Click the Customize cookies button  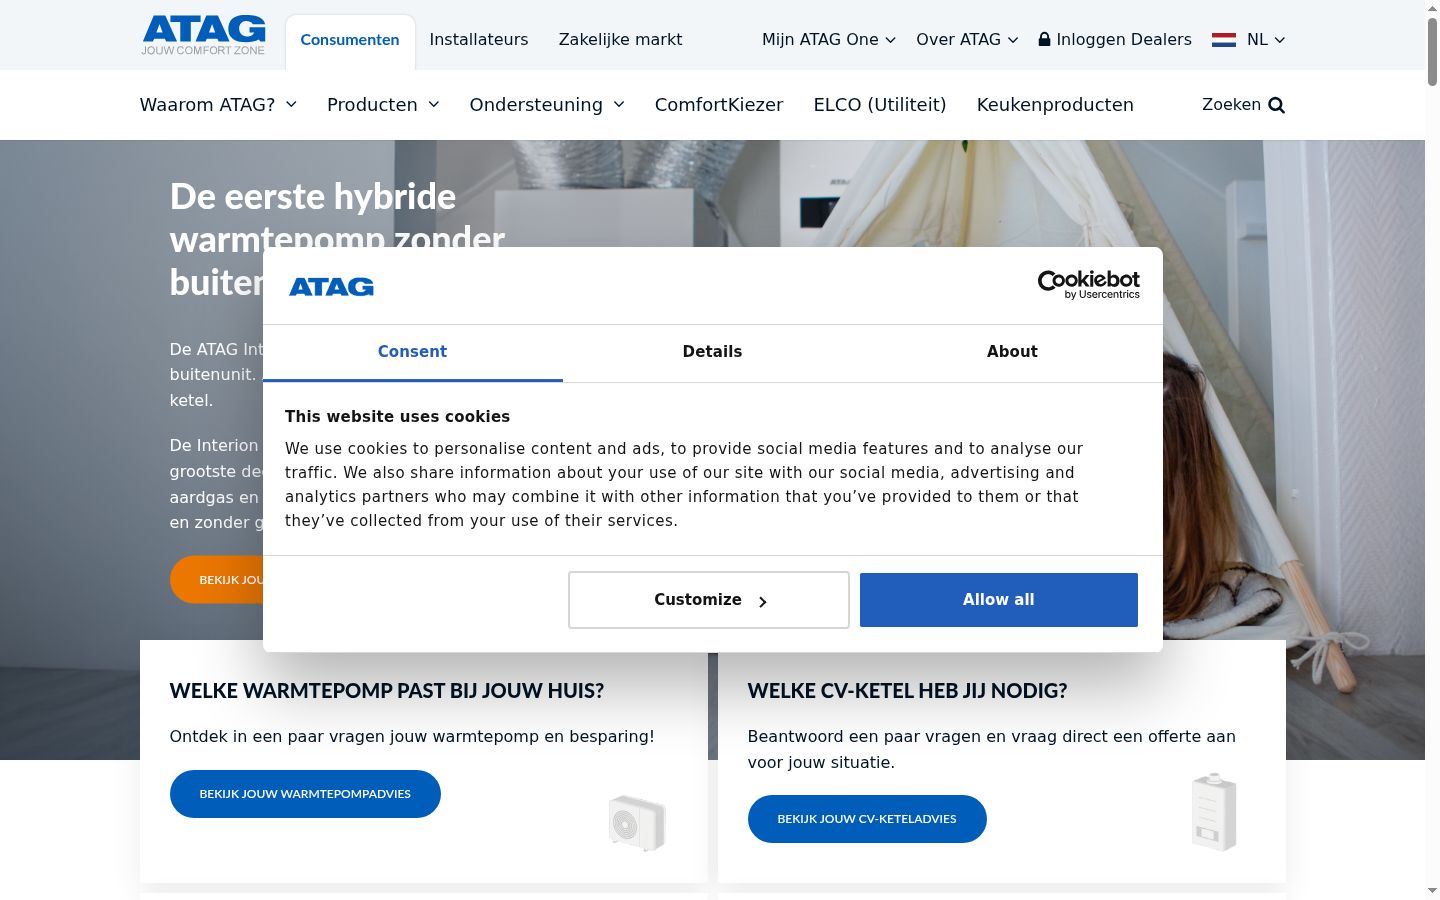pyautogui.click(x=709, y=600)
